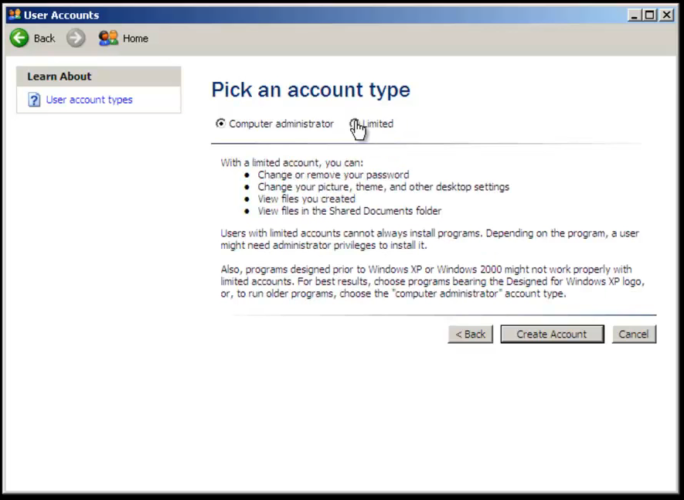
Task: Maximize the User Accounts window
Action: [x=650, y=15]
